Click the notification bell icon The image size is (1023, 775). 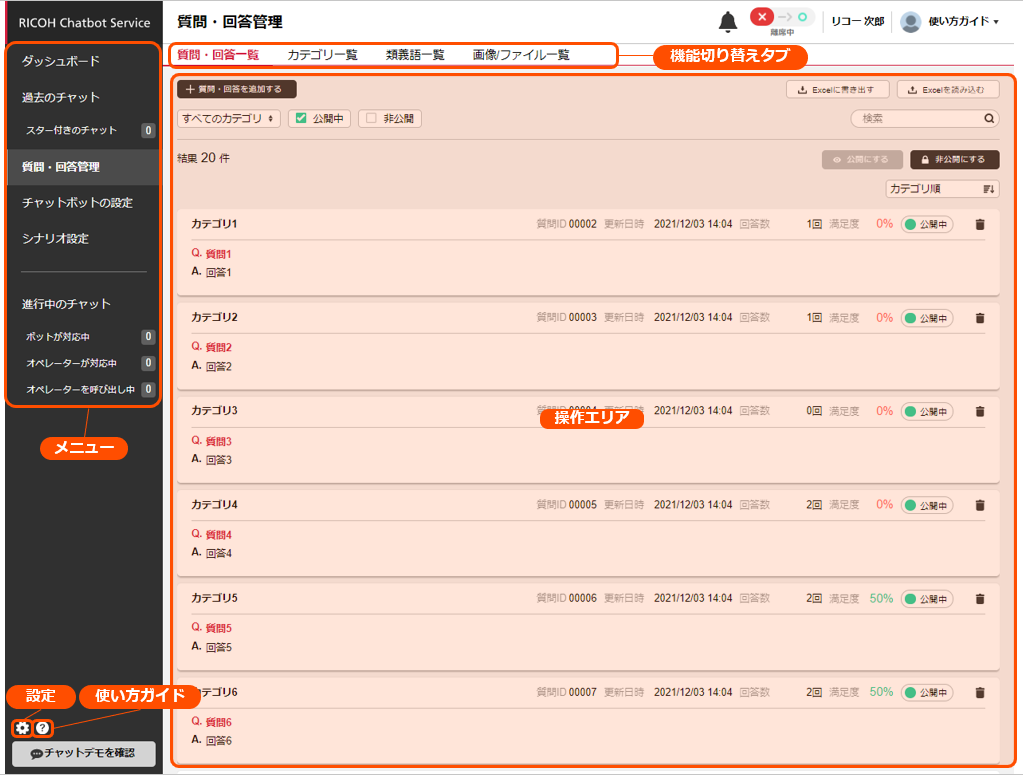point(728,22)
